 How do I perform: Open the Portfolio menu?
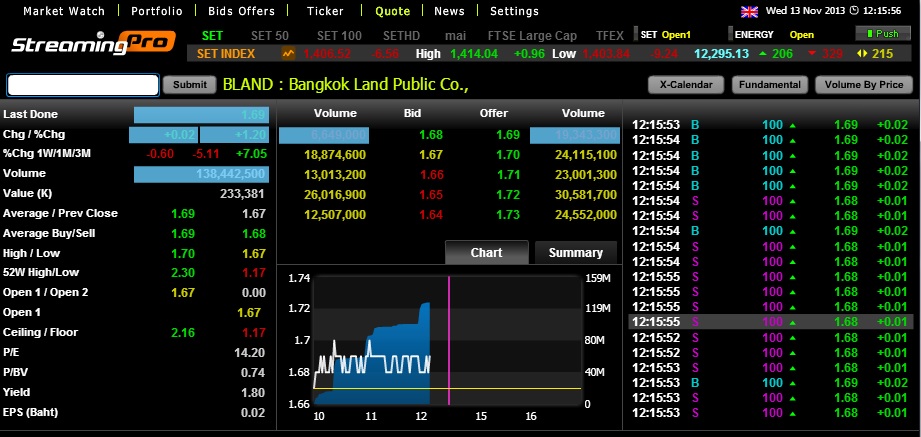(156, 11)
